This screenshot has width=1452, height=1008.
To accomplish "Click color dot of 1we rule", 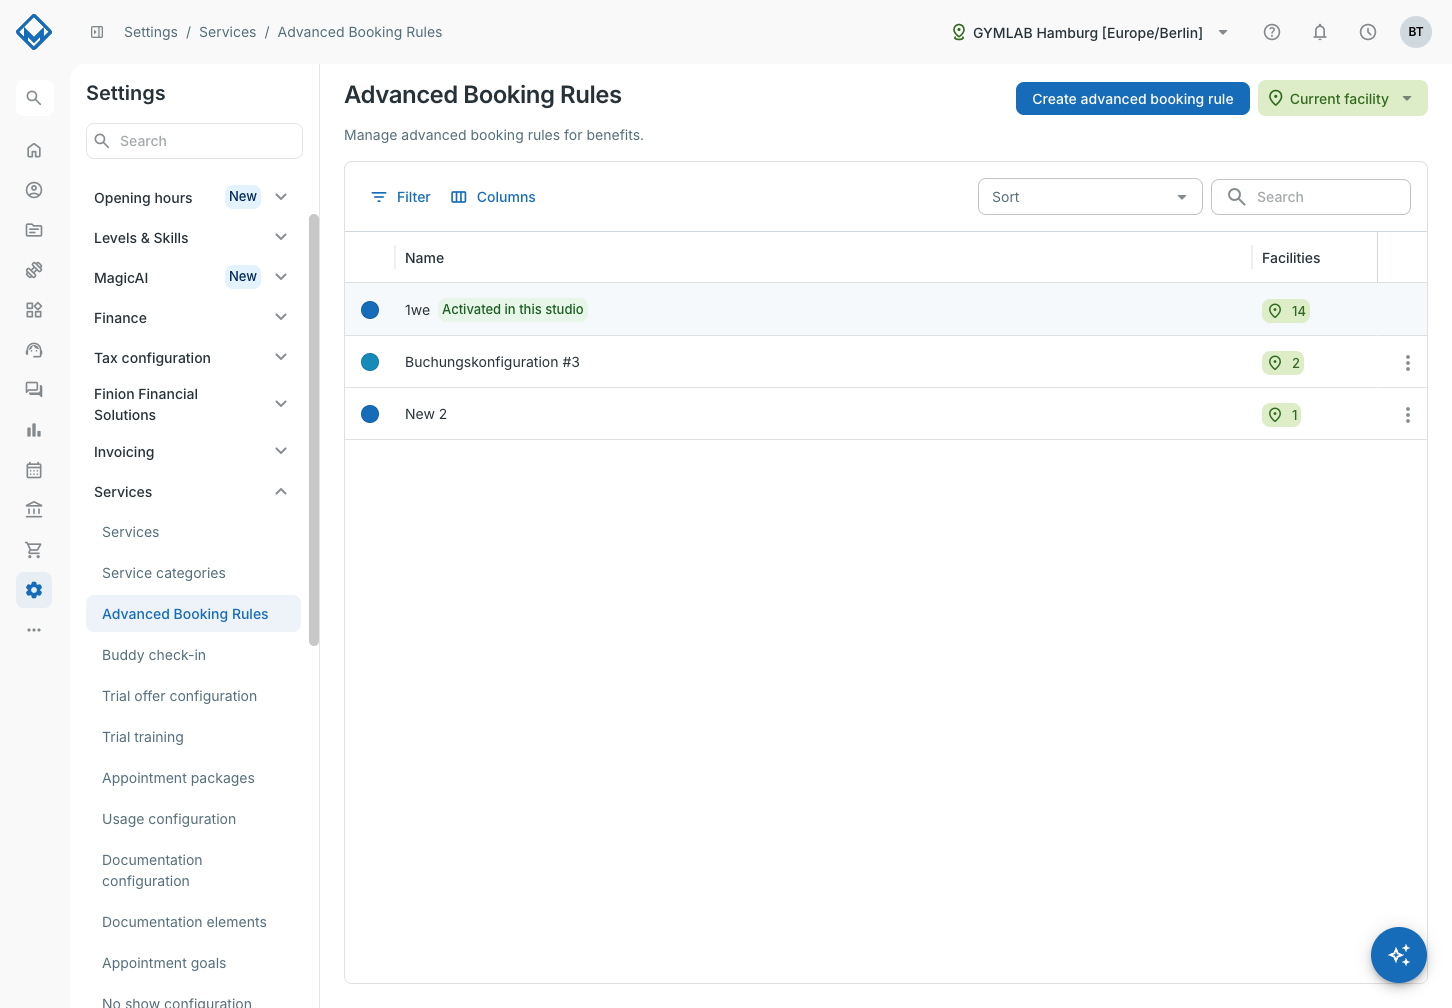I will click(x=370, y=310).
